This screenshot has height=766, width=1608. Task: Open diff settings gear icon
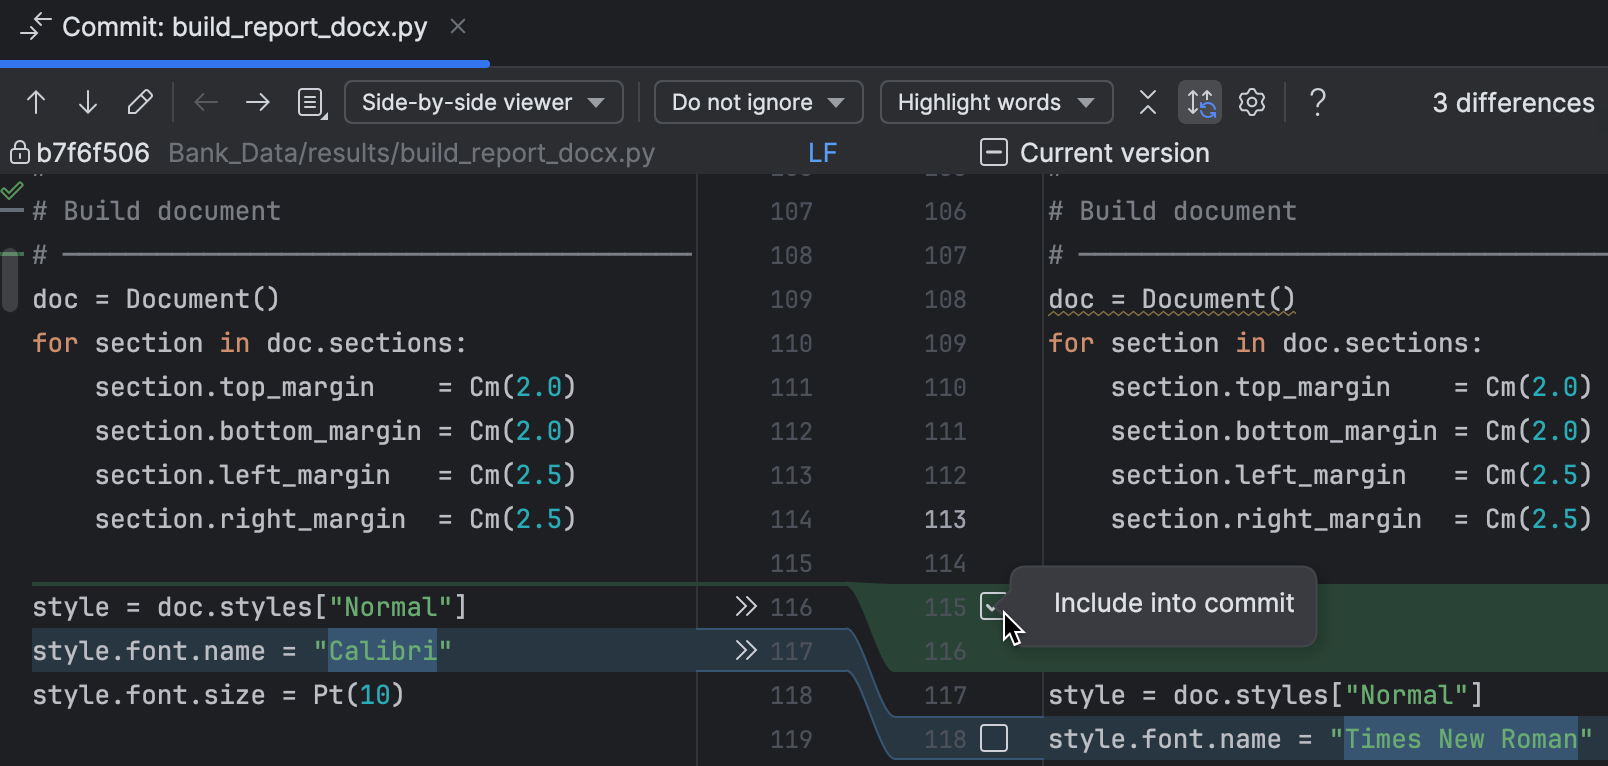tap(1252, 102)
